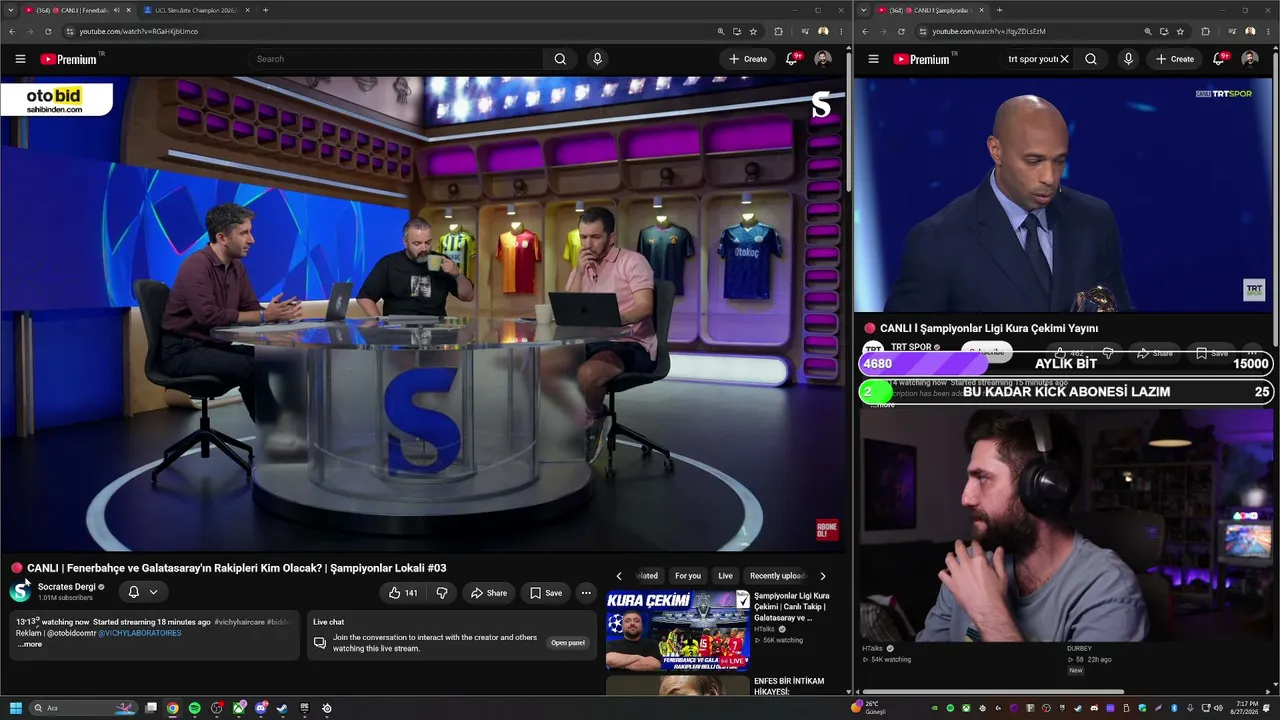Mute the left browser tab's audio

coord(116,10)
